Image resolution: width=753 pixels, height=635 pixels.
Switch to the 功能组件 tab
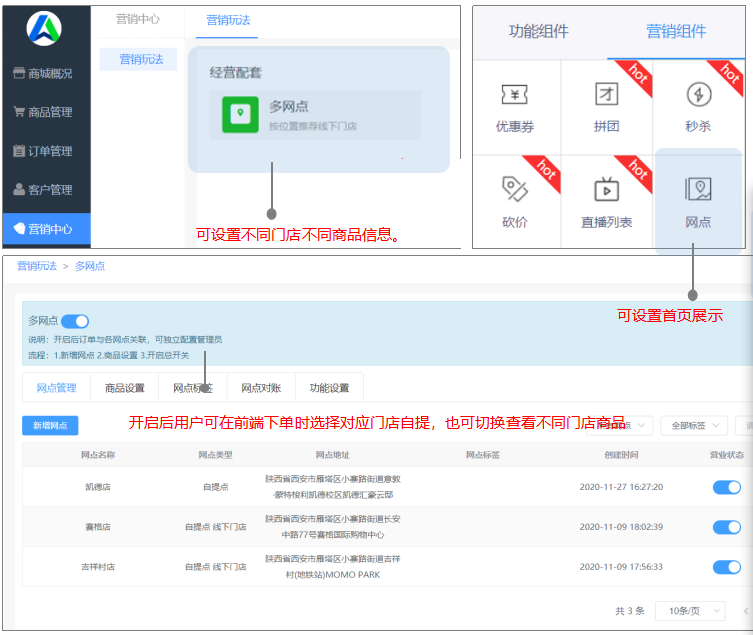click(538, 31)
